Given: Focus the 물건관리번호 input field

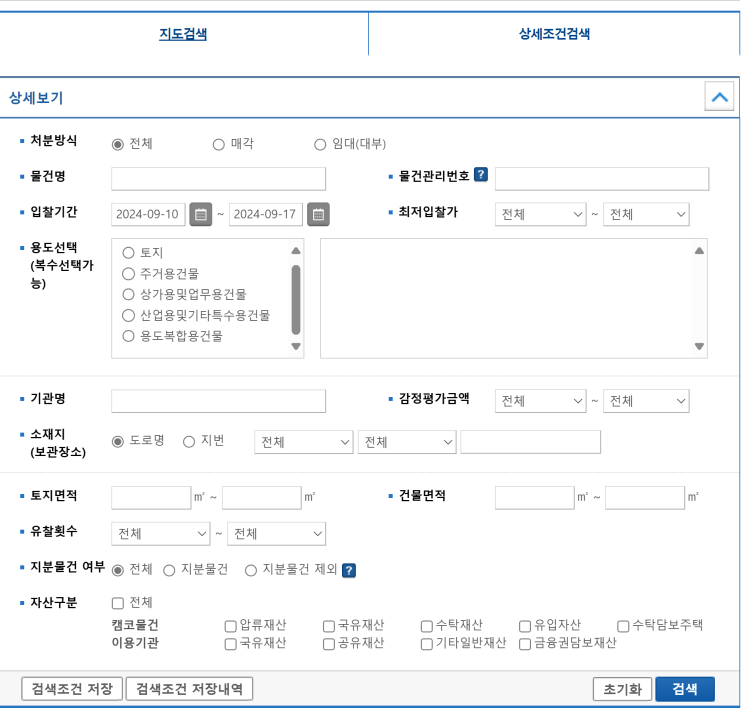Looking at the screenshot, I should click(602, 179).
